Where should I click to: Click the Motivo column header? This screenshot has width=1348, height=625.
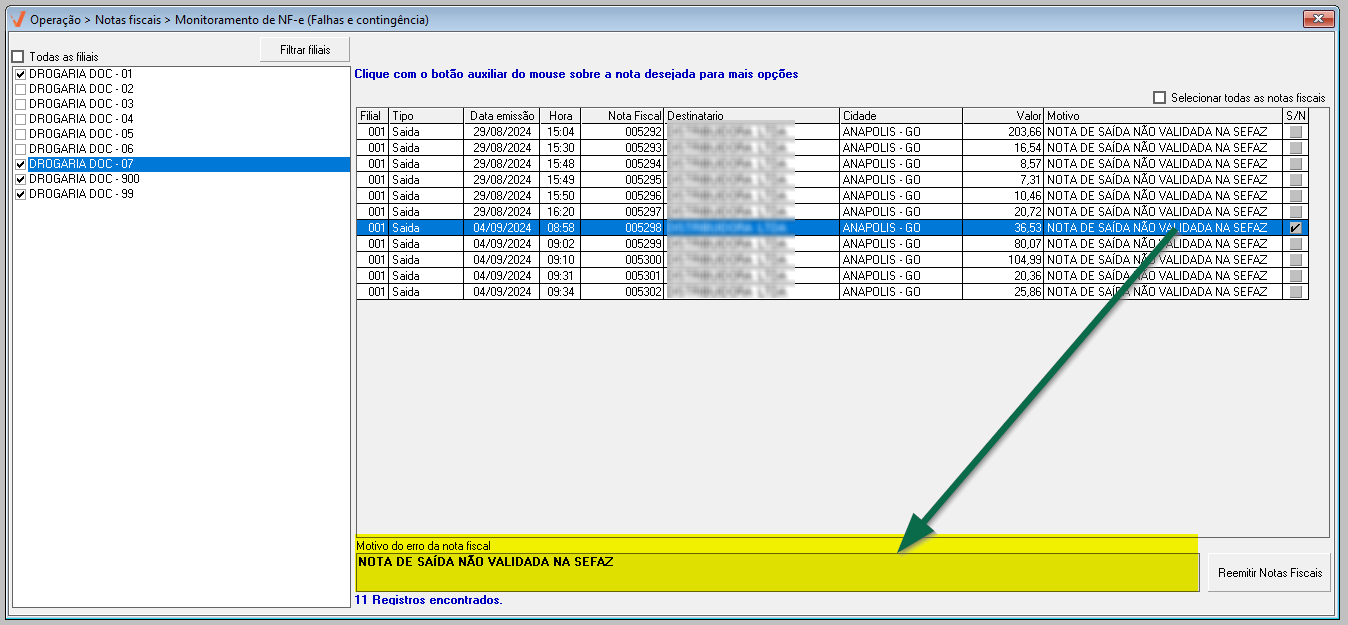tap(1162, 116)
